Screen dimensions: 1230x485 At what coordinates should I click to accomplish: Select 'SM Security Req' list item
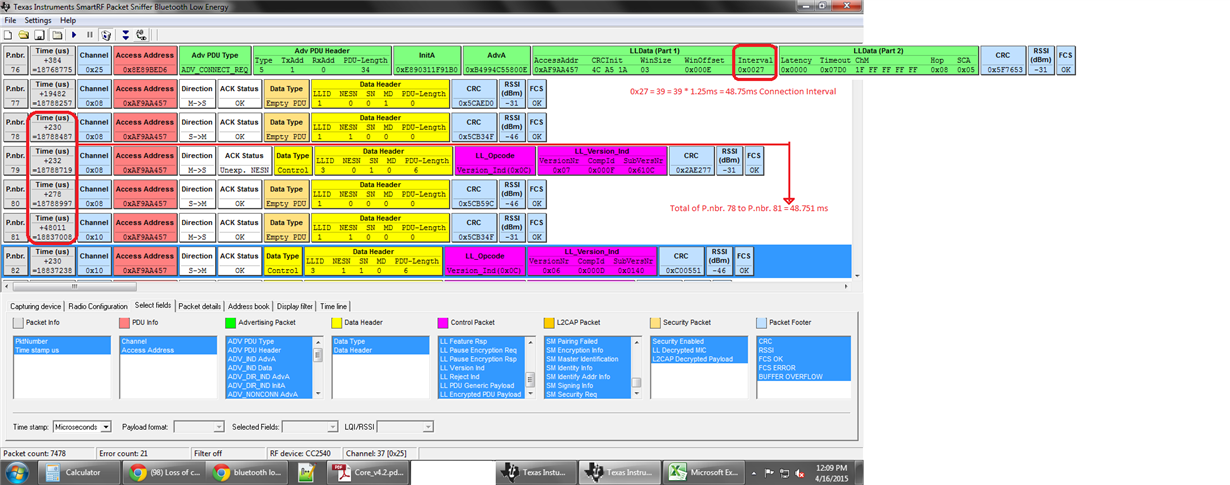point(588,394)
